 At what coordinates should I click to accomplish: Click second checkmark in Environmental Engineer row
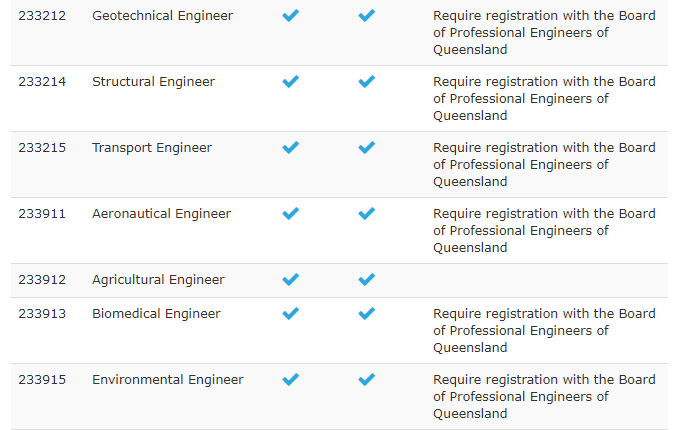tap(367, 380)
